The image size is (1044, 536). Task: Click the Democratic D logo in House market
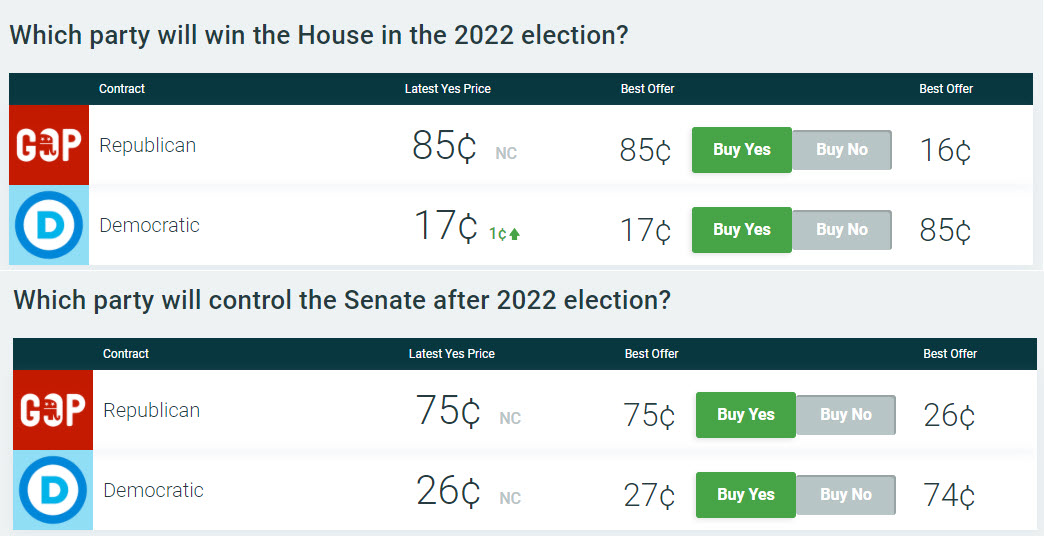tap(49, 225)
